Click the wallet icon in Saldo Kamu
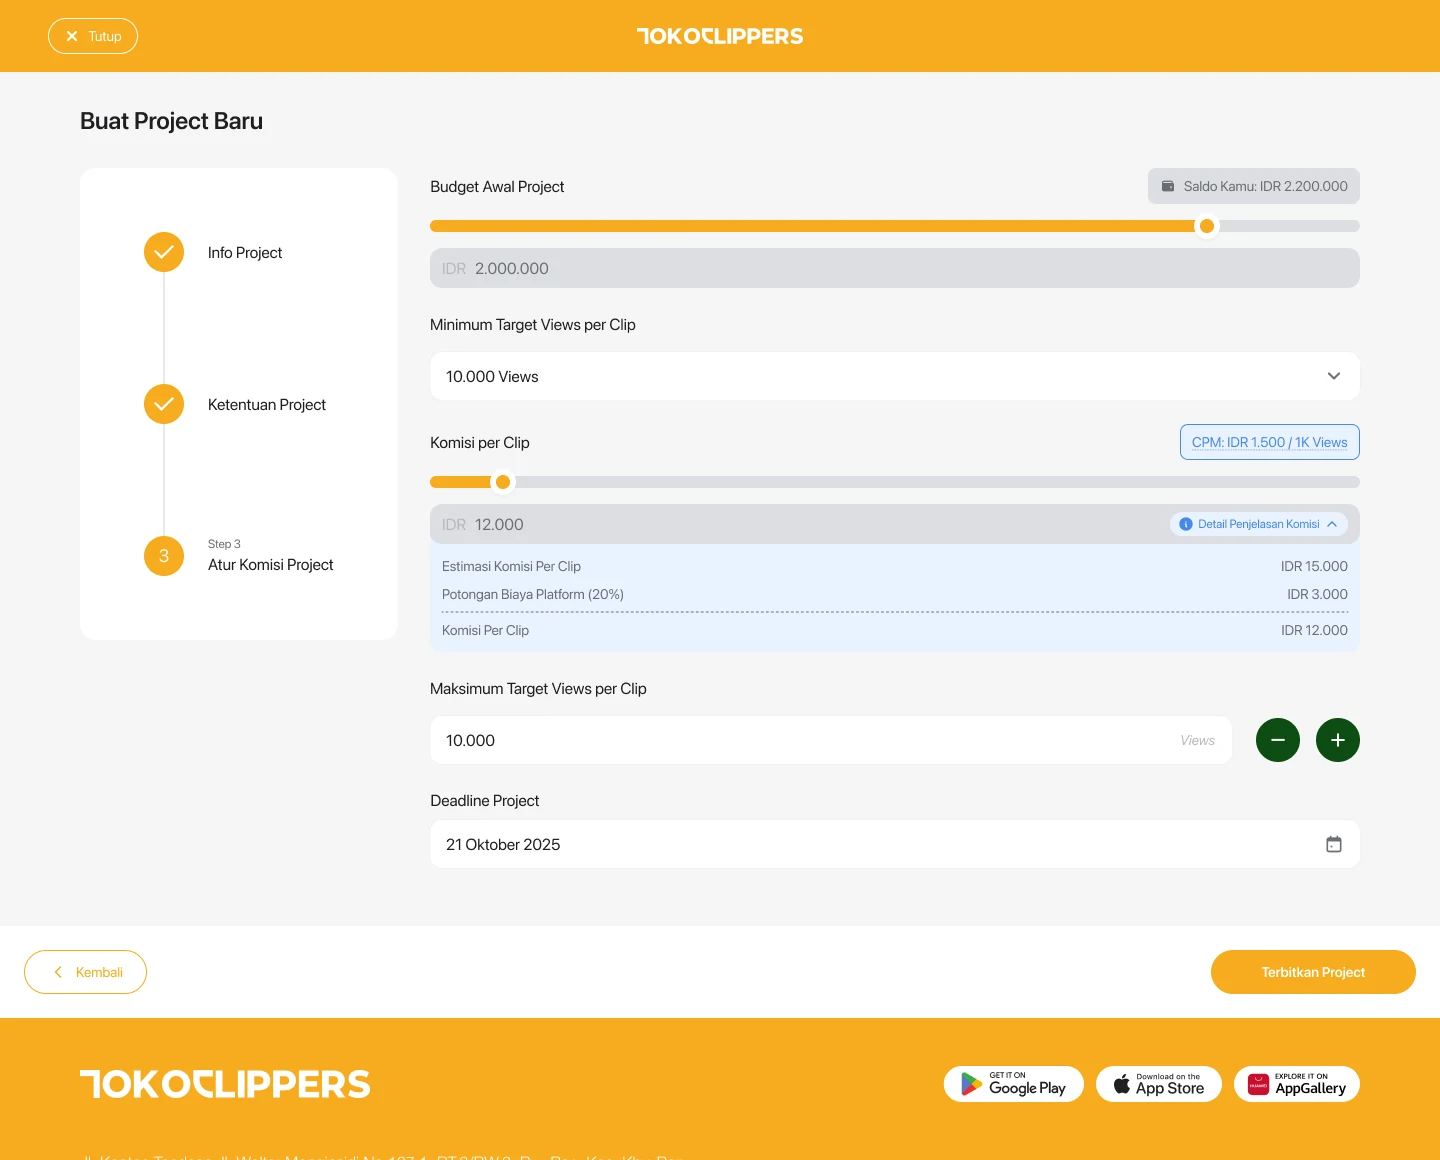The image size is (1440, 1160). point(1167,186)
